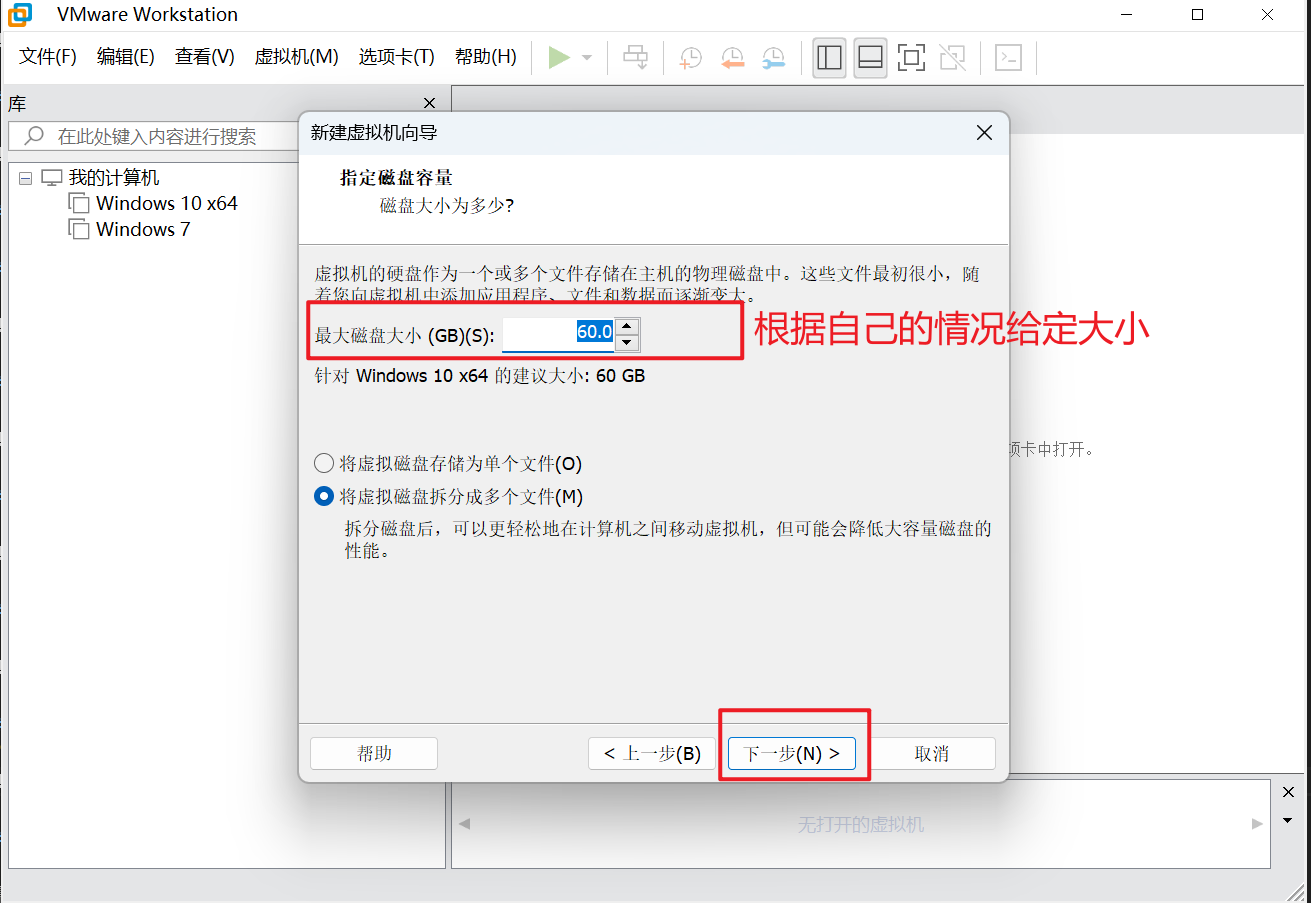Open the power options dropdown arrow
This screenshot has width=1311, height=903.
click(587, 58)
